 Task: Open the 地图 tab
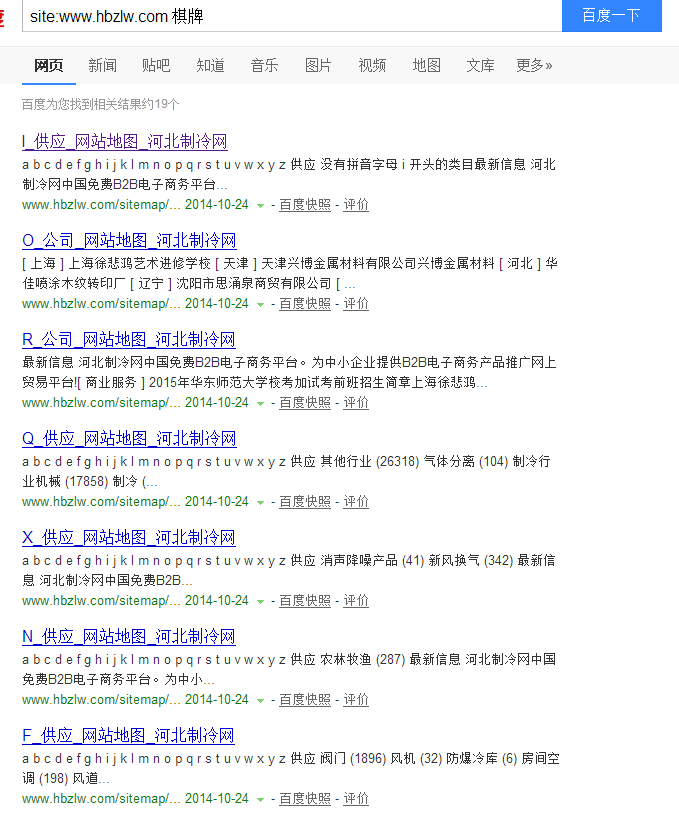(x=426, y=66)
